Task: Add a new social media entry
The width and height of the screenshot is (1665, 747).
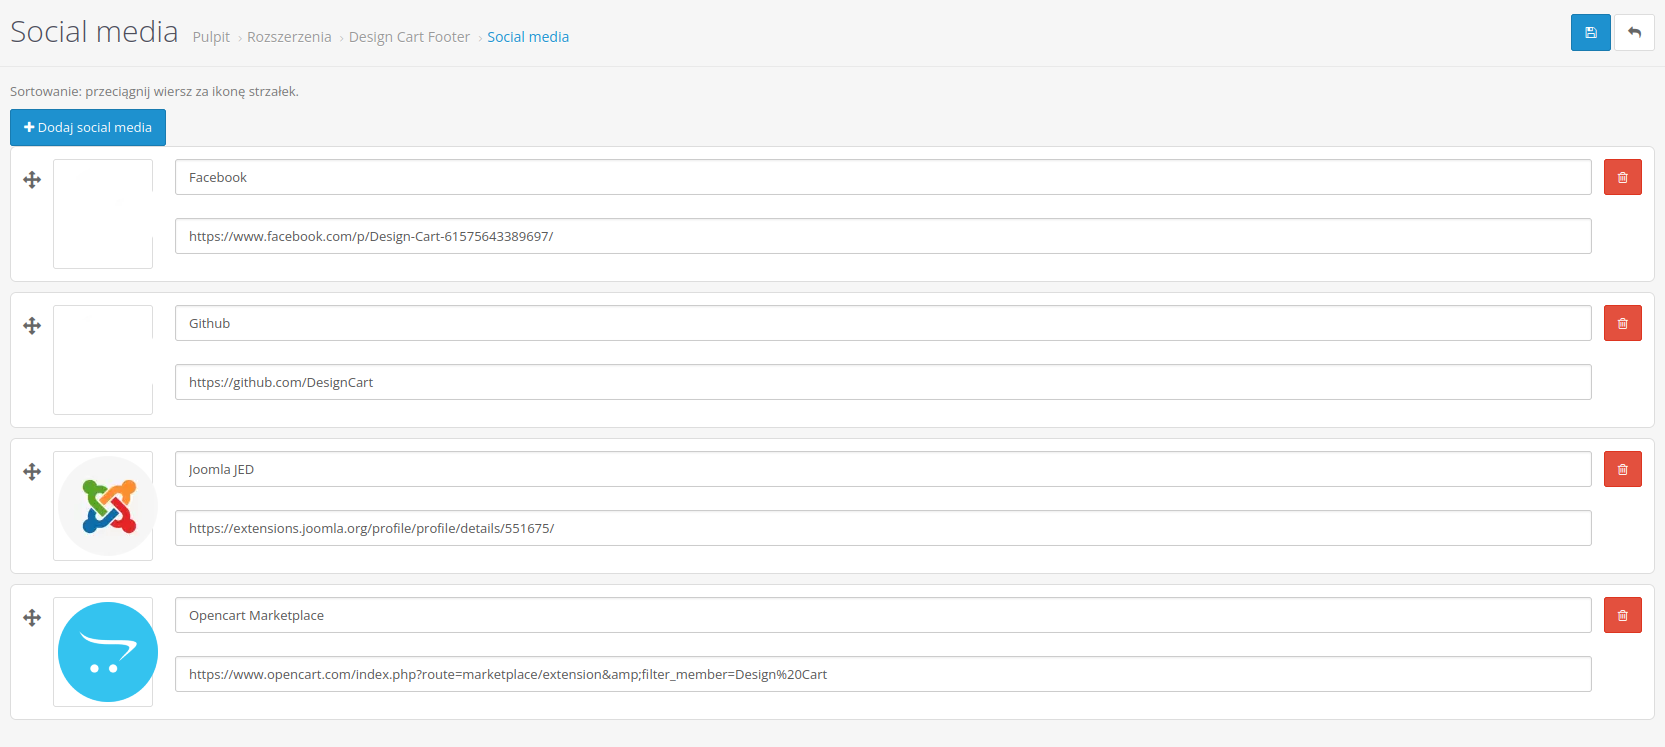Action: click(x=88, y=127)
